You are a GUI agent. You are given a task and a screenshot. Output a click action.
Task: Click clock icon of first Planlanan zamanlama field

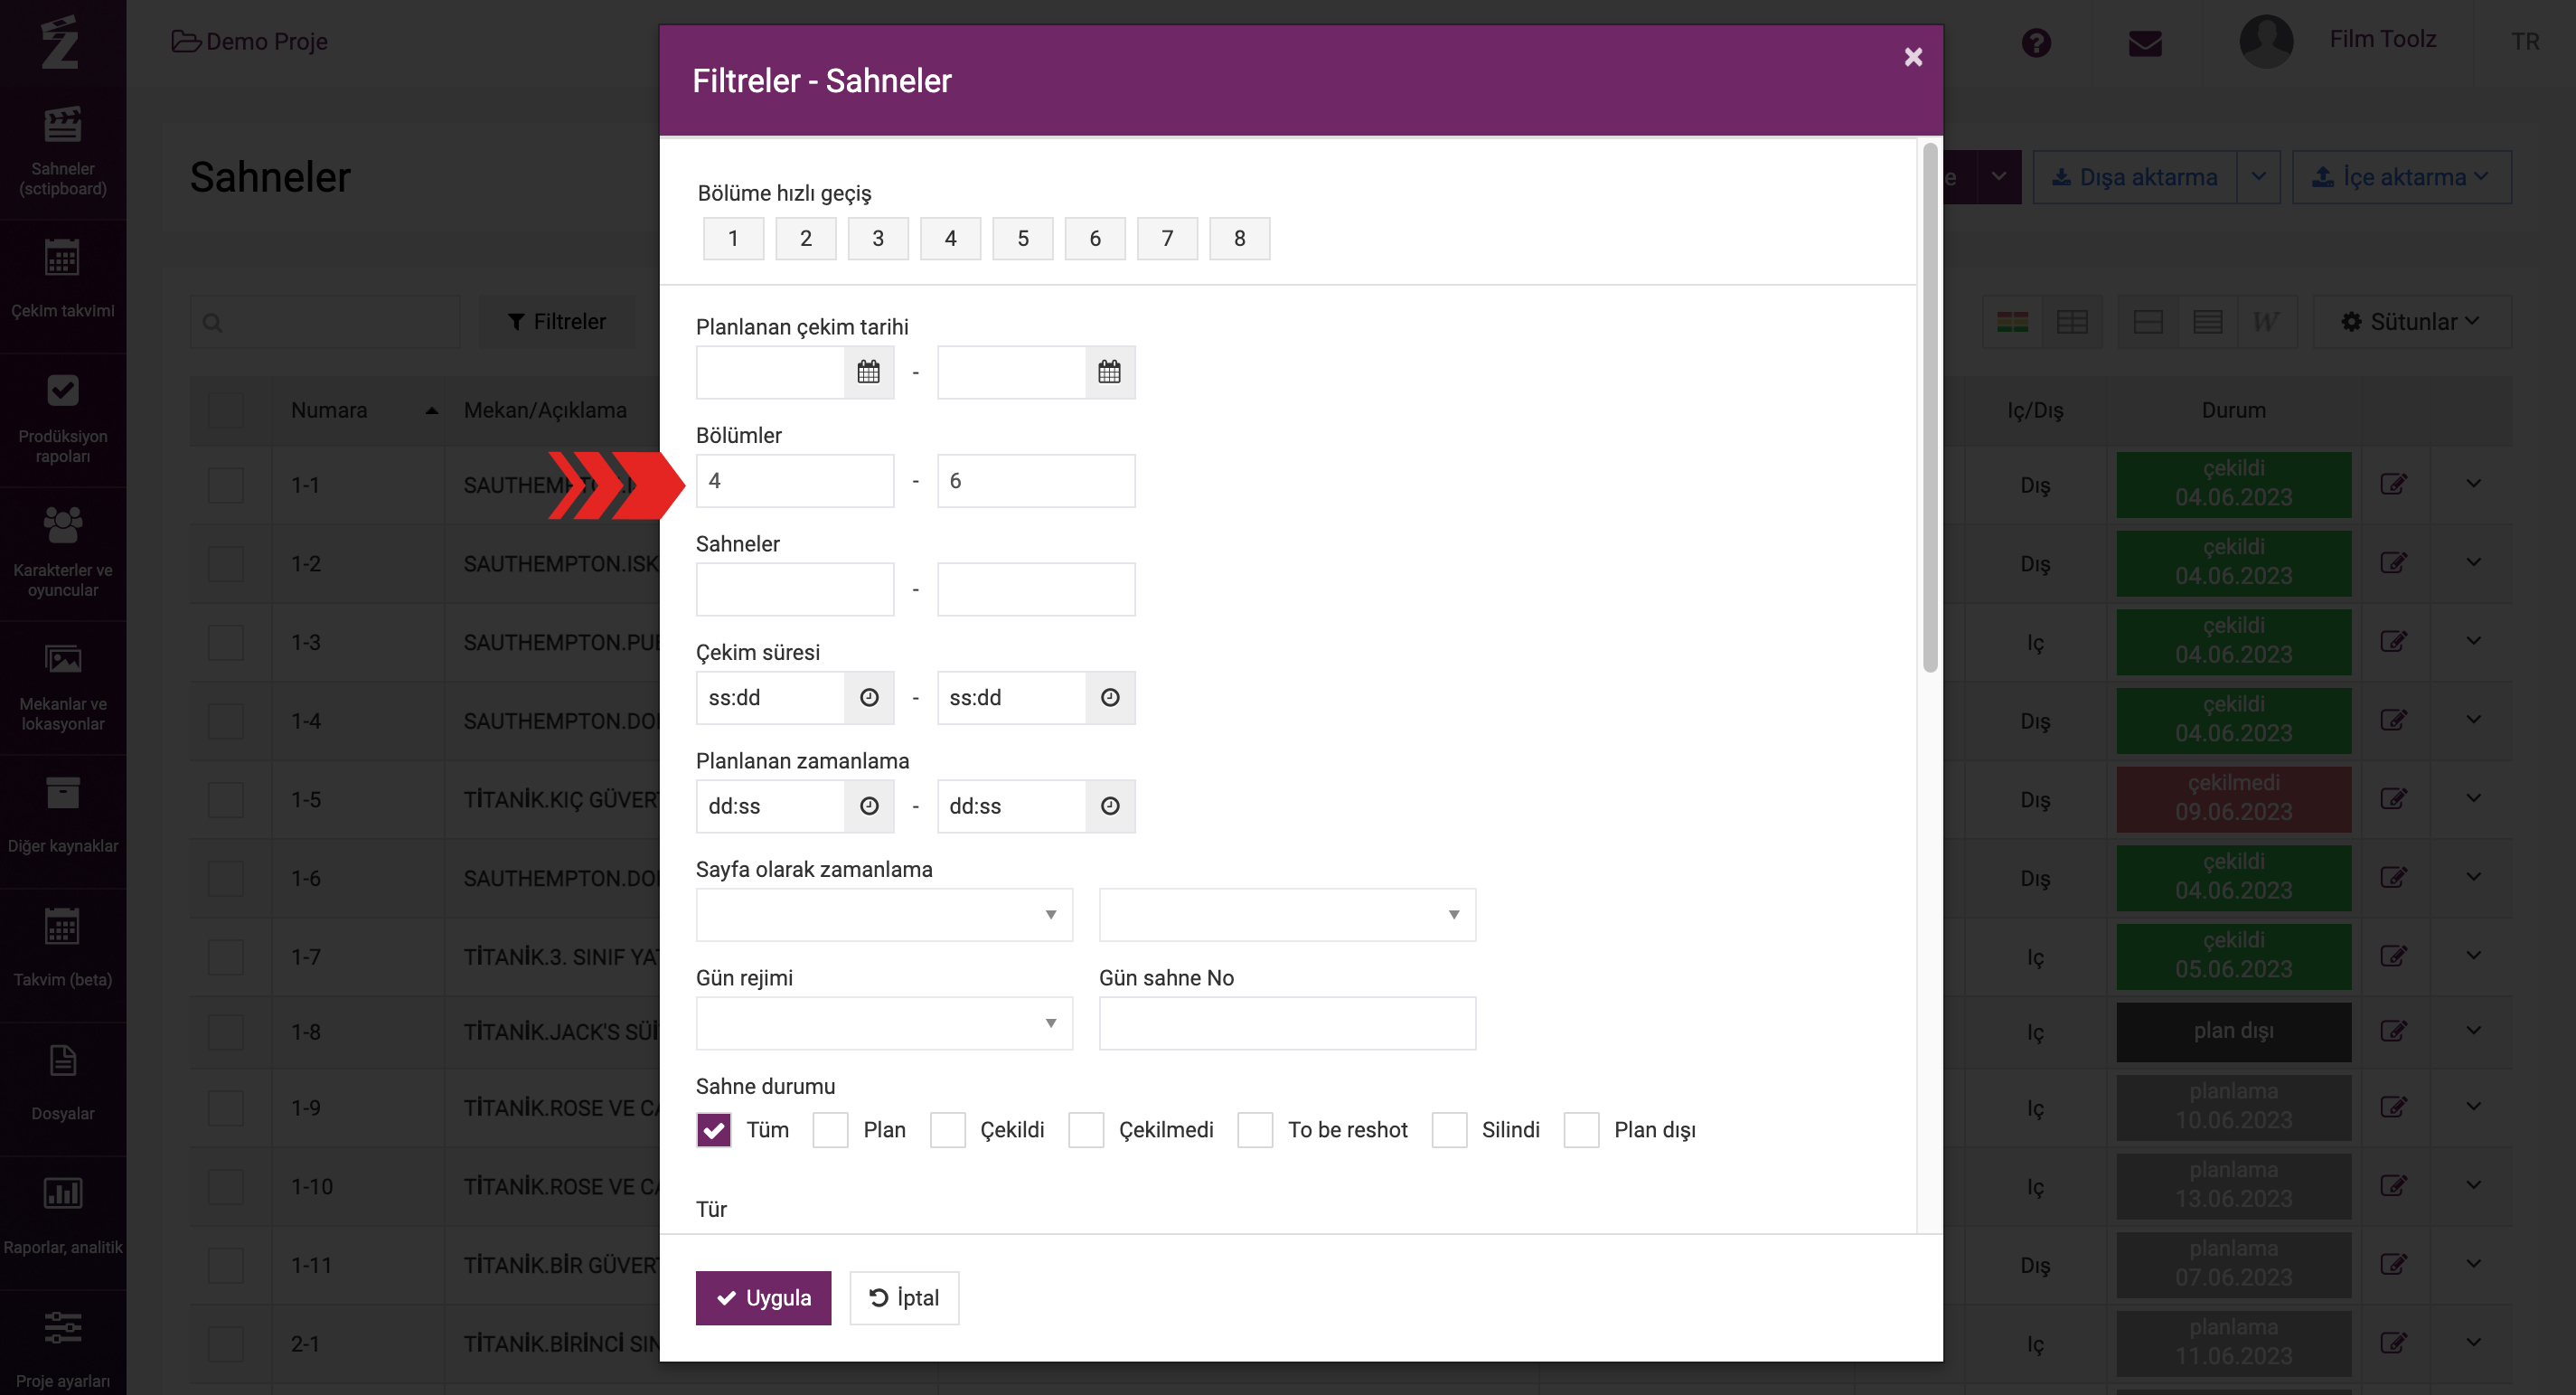coord(868,806)
